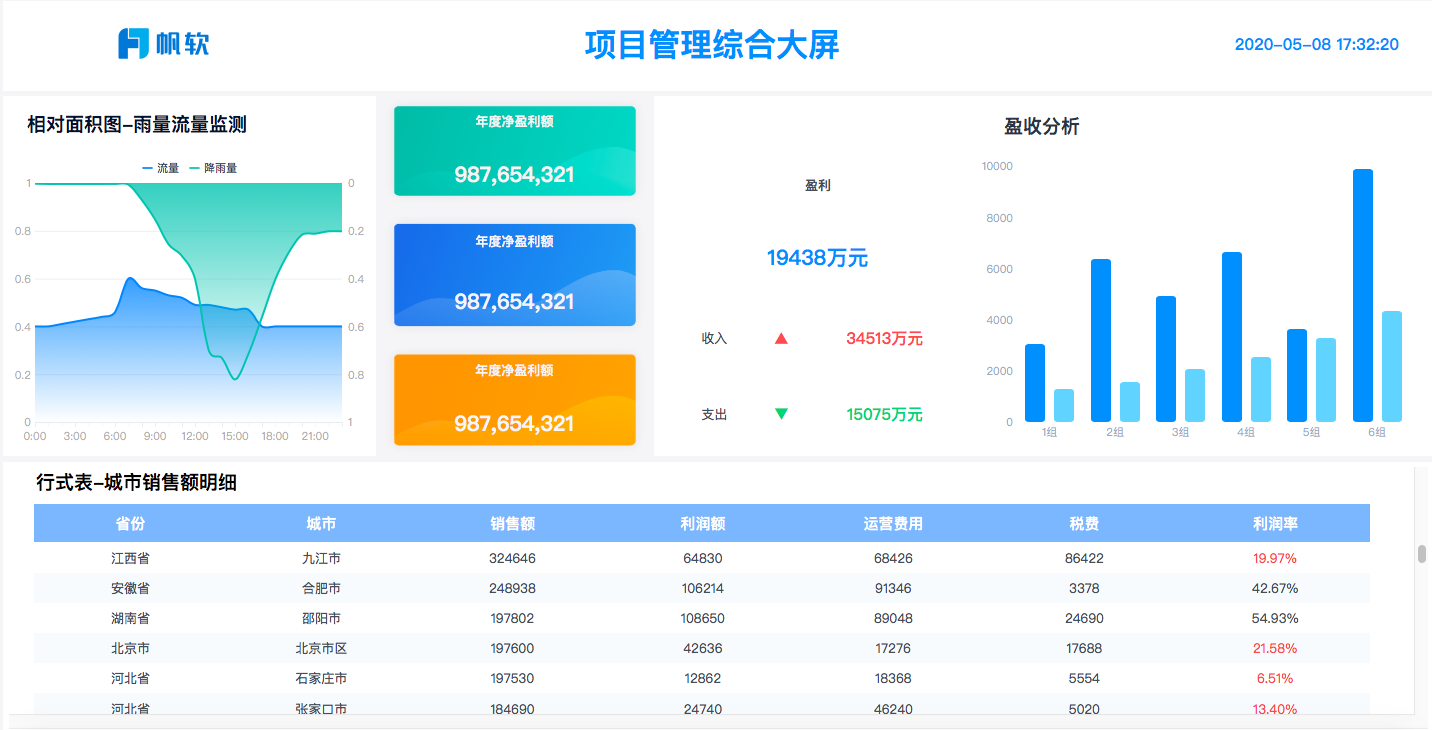The image size is (1432, 730).
Task: Click the 九江市 city cell
Action: pos(321,558)
